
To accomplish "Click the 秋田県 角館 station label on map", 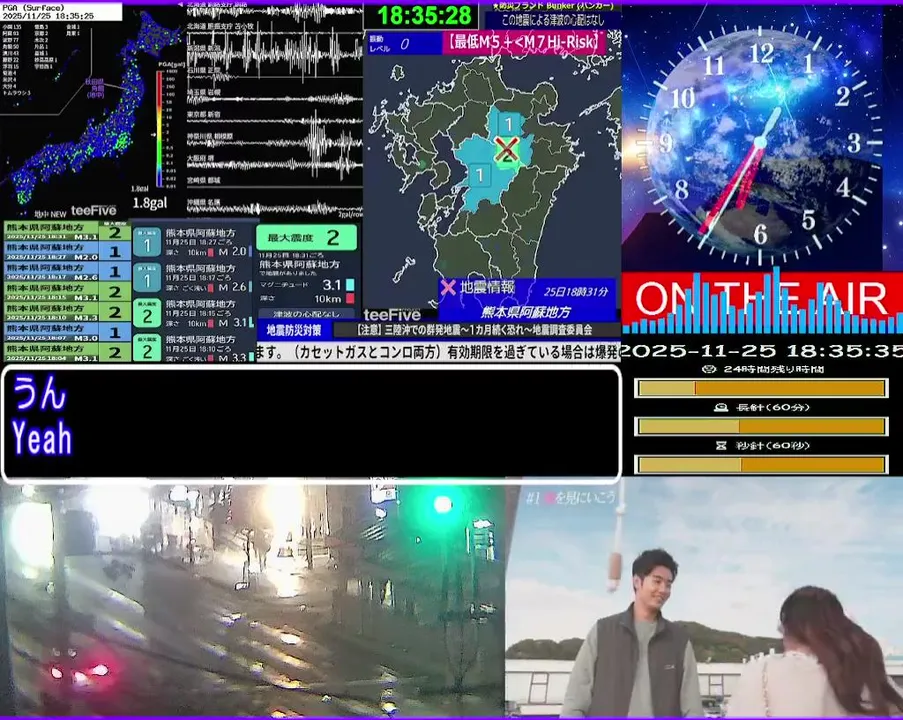I will click(94, 88).
